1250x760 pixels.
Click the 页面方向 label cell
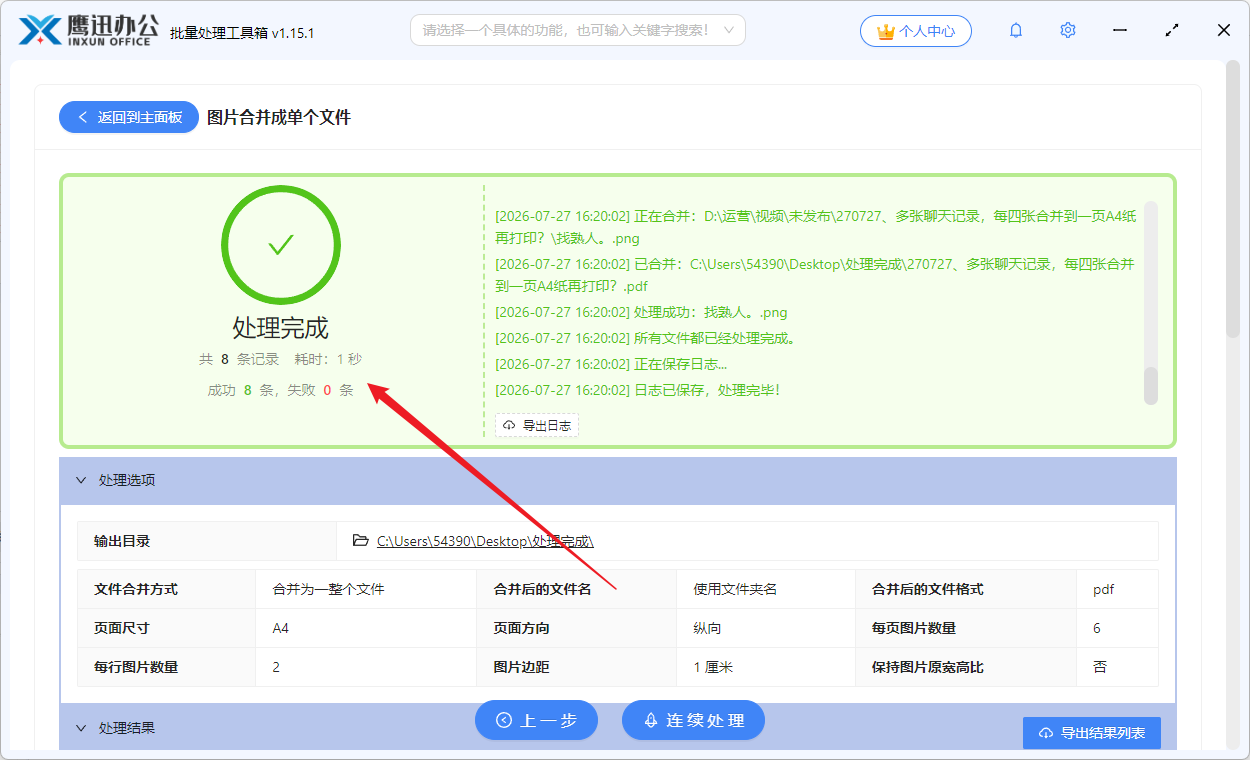click(x=577, y=628)
